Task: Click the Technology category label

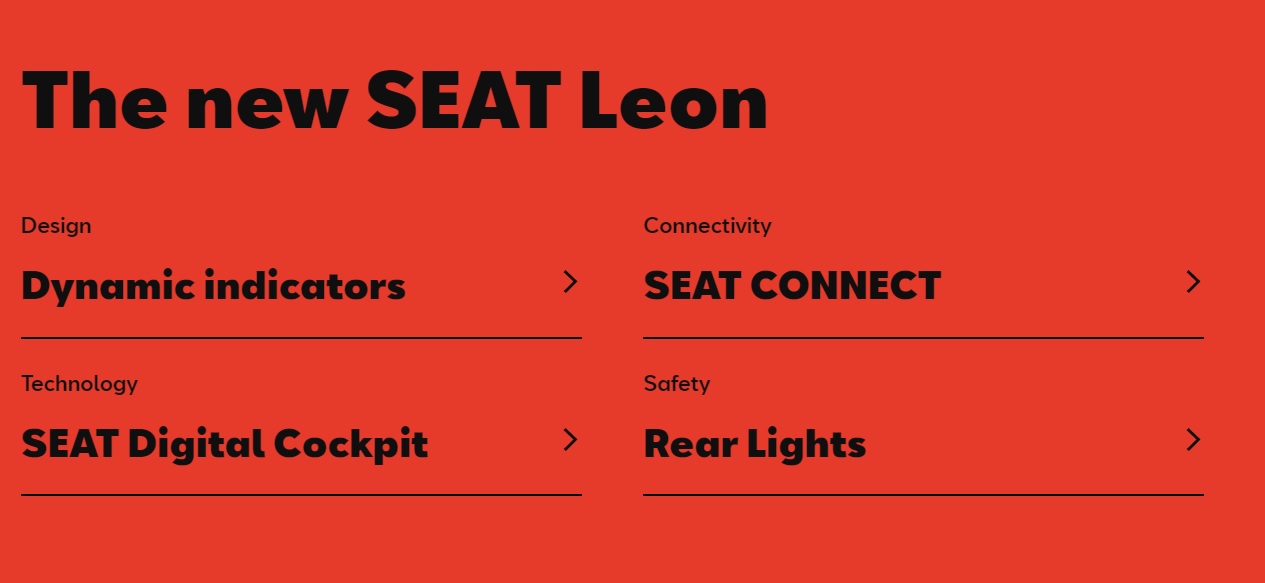Action: pos(79,384)
